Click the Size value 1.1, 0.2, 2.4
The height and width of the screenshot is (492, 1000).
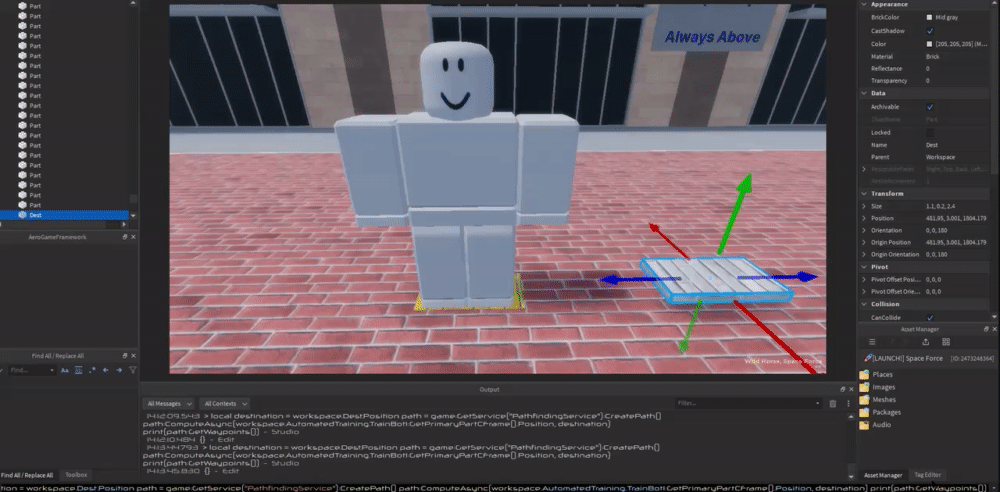pos(941,207)
